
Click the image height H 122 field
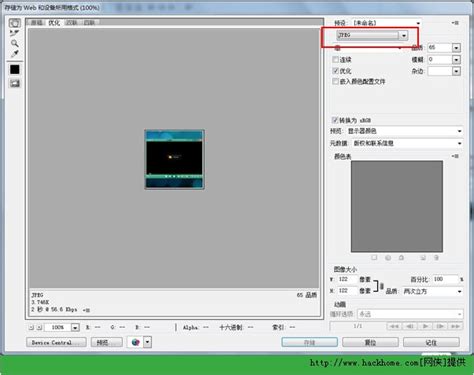tap(347, 291)
